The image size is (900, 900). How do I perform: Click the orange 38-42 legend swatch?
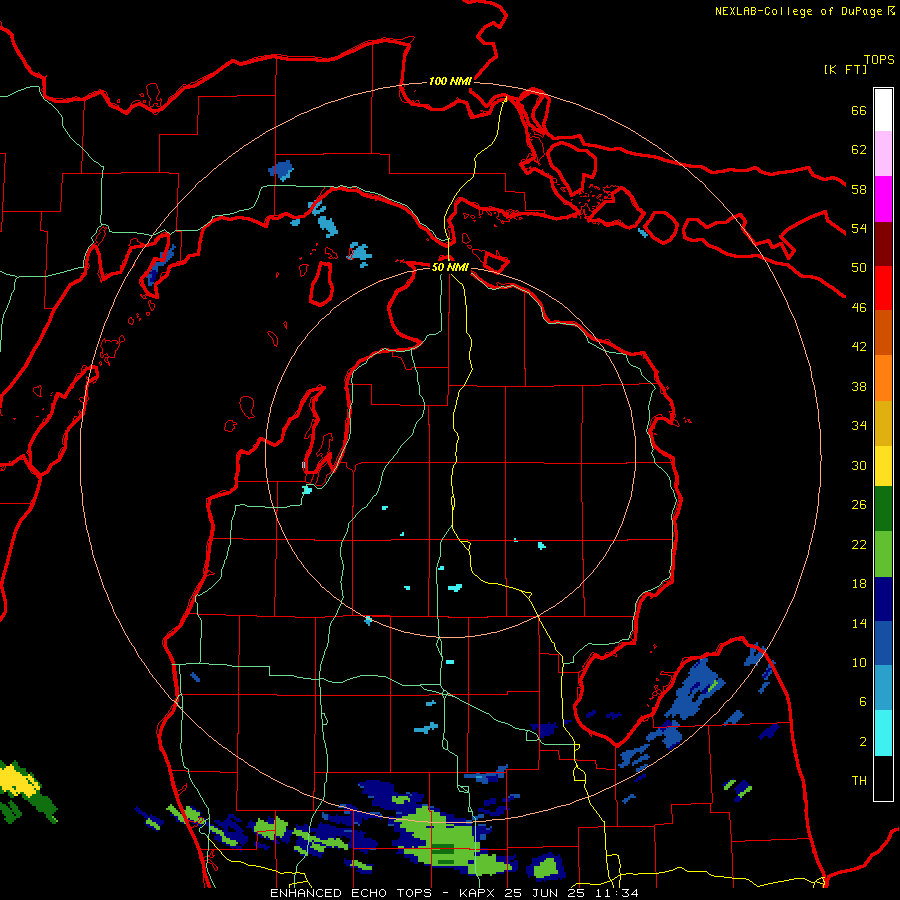[x=883, y=378]
